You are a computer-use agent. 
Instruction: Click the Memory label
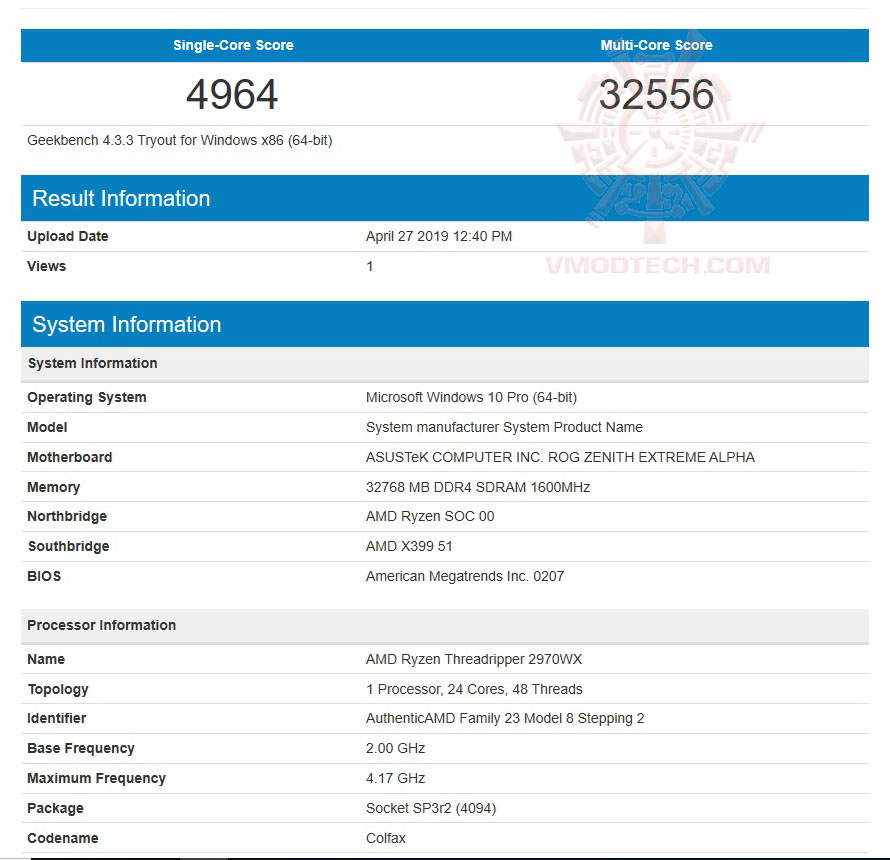[53, 488]
